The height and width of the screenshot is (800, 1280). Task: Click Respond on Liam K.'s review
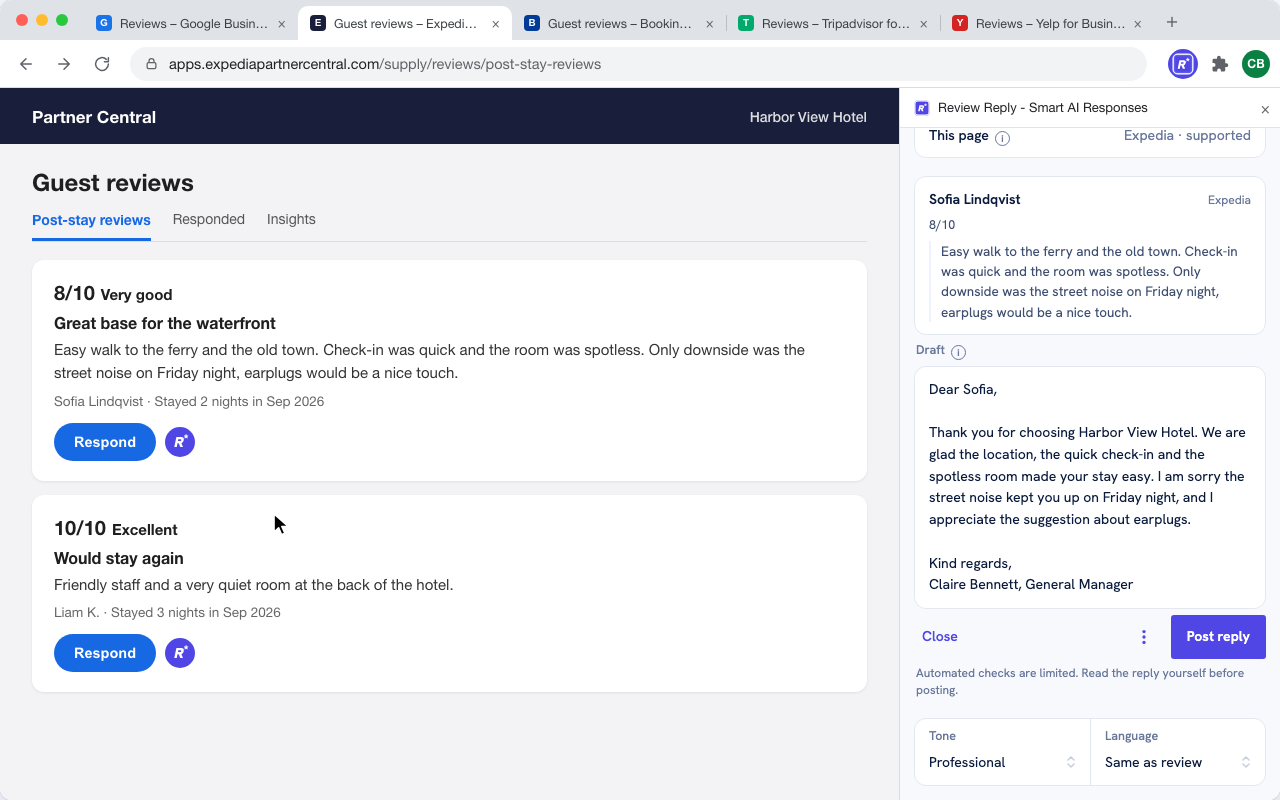[x=105, y=653]
